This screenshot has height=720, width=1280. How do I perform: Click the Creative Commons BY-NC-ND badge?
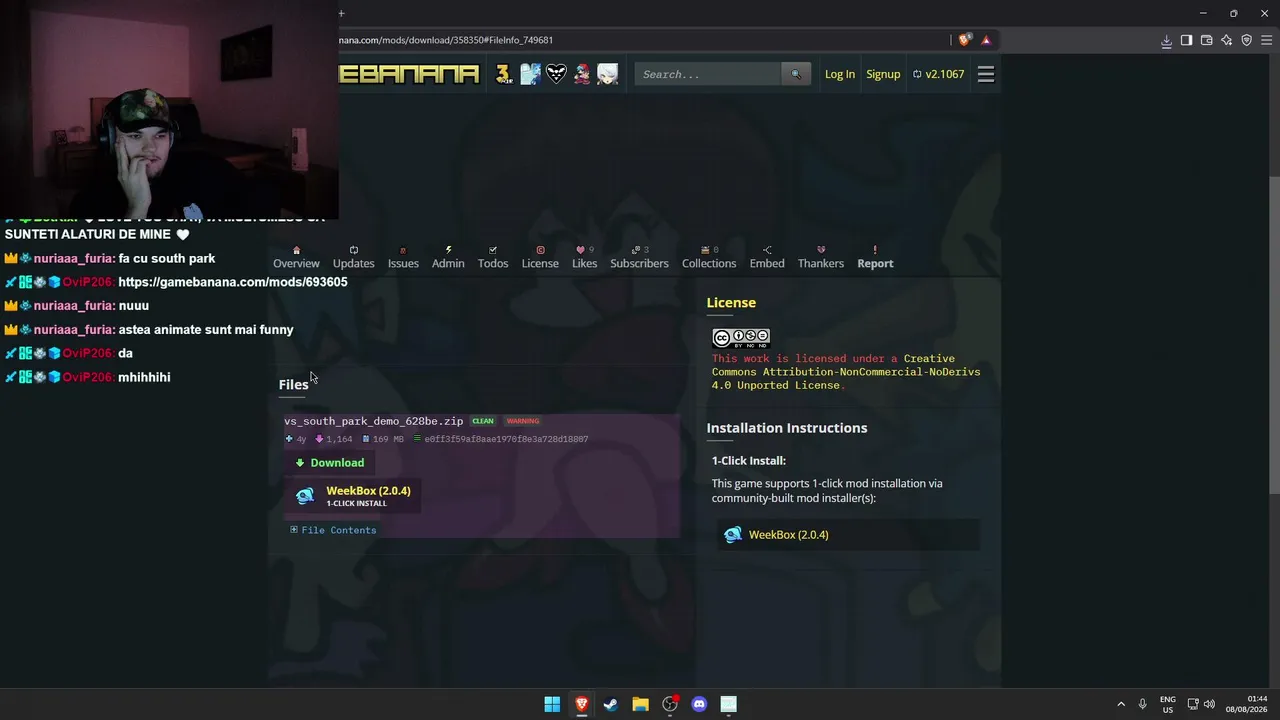(741, 337)
